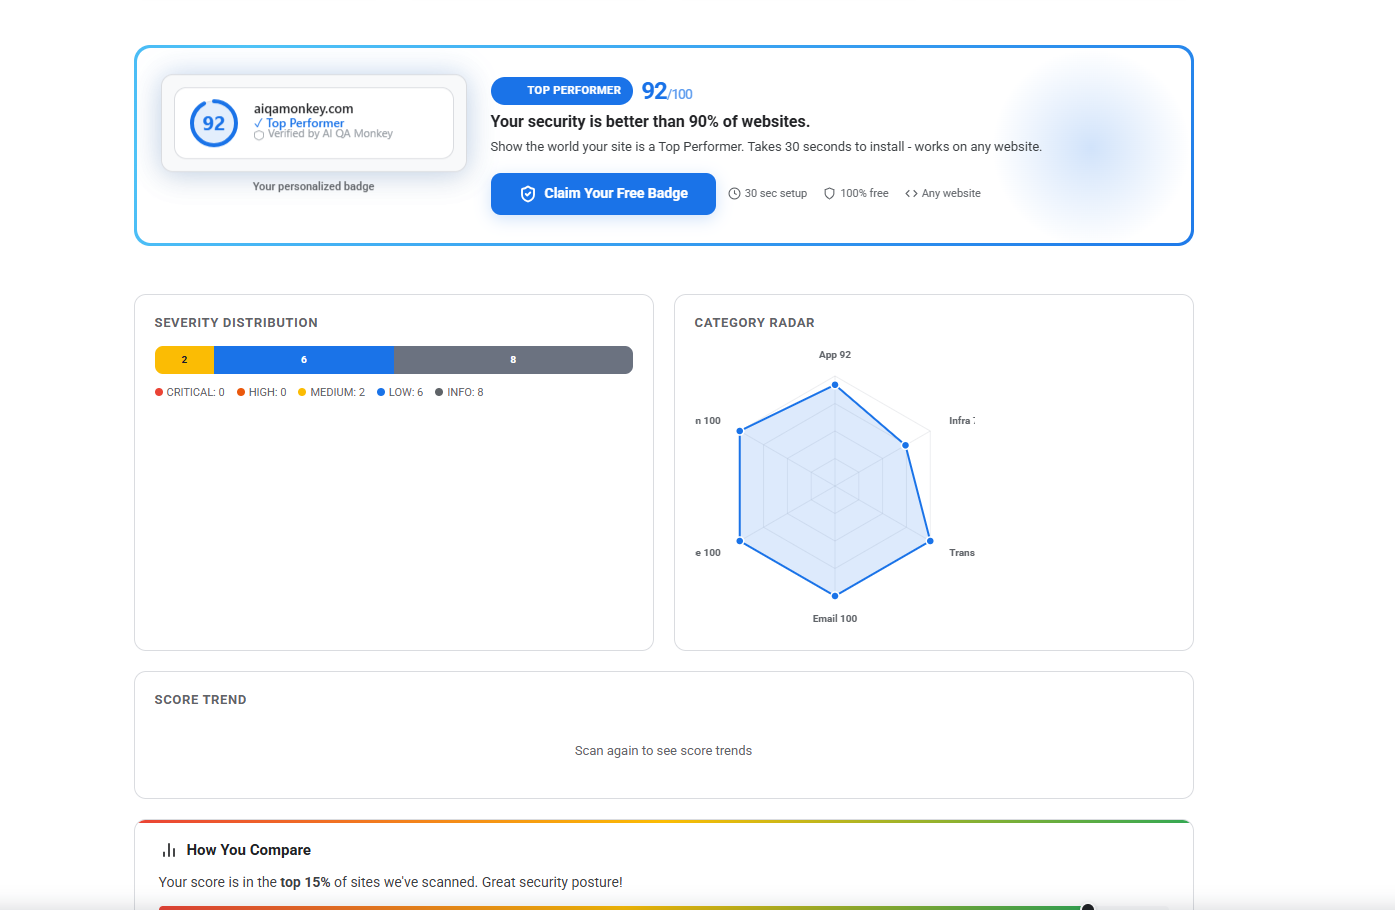Click Claim Your Free Badge
This screenshot has width=1395, height=910.
point(603,193)
